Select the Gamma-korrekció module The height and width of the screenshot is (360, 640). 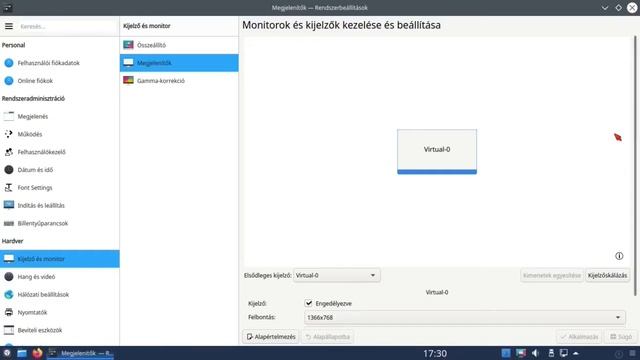tap(179, 81)
